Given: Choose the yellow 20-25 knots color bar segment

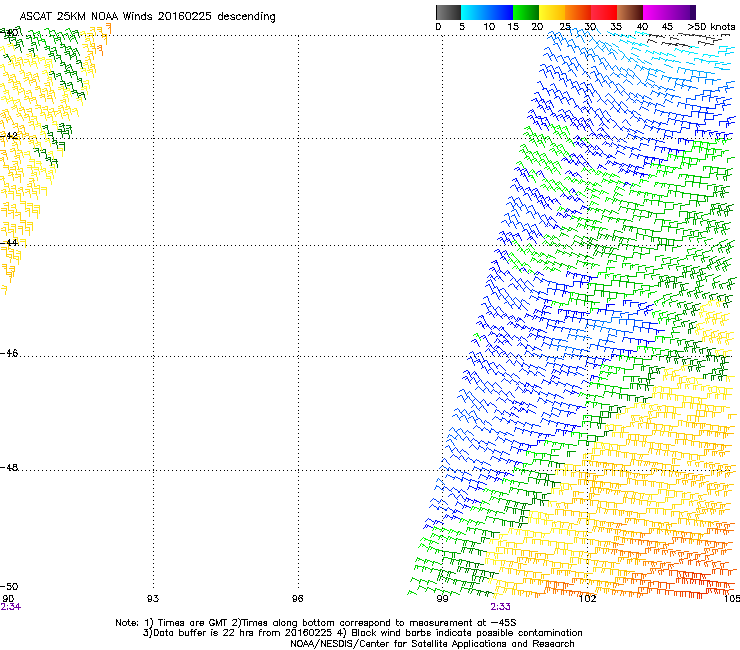Looking at the screenshot, I should coord(552,12).
